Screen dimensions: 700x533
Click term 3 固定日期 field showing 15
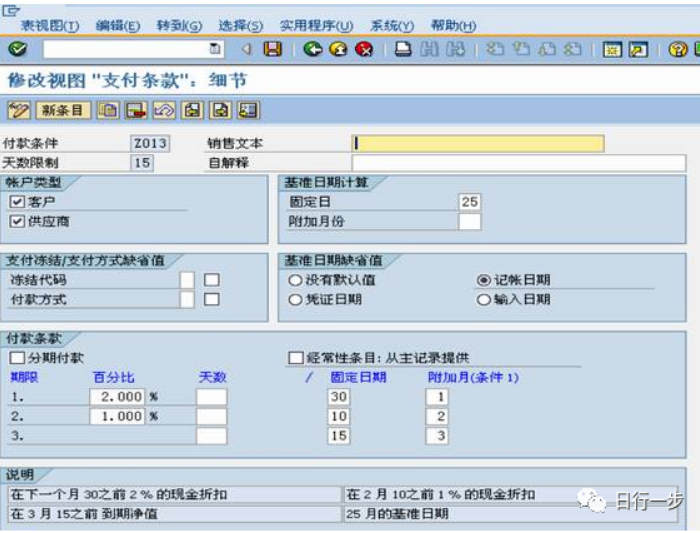338,436
